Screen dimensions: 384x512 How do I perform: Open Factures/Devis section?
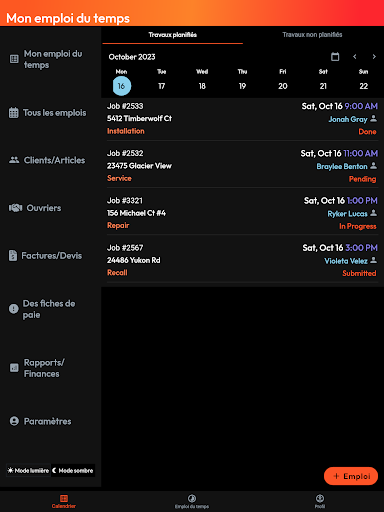pos(46,256)
